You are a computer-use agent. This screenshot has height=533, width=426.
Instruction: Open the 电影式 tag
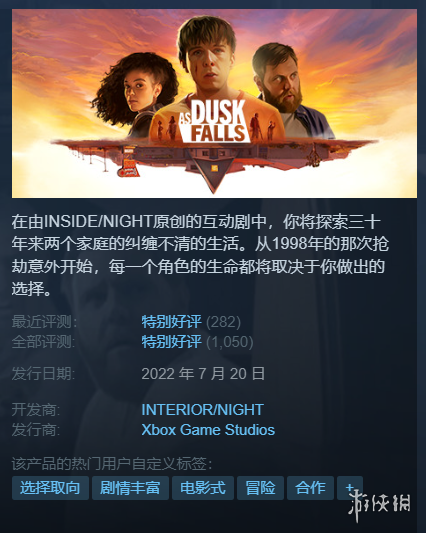click(203, 488)
